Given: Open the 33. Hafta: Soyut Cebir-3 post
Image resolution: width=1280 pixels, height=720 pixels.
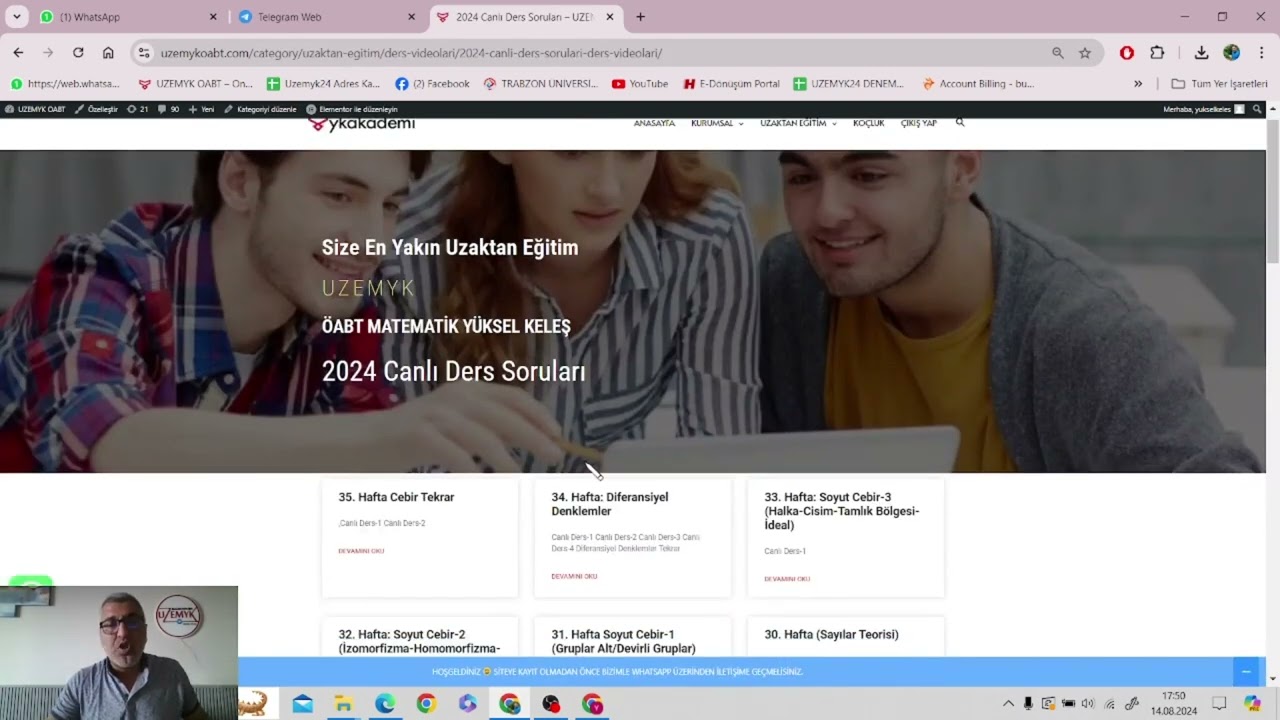Looking at the screenshot, I should pos(842,511).
